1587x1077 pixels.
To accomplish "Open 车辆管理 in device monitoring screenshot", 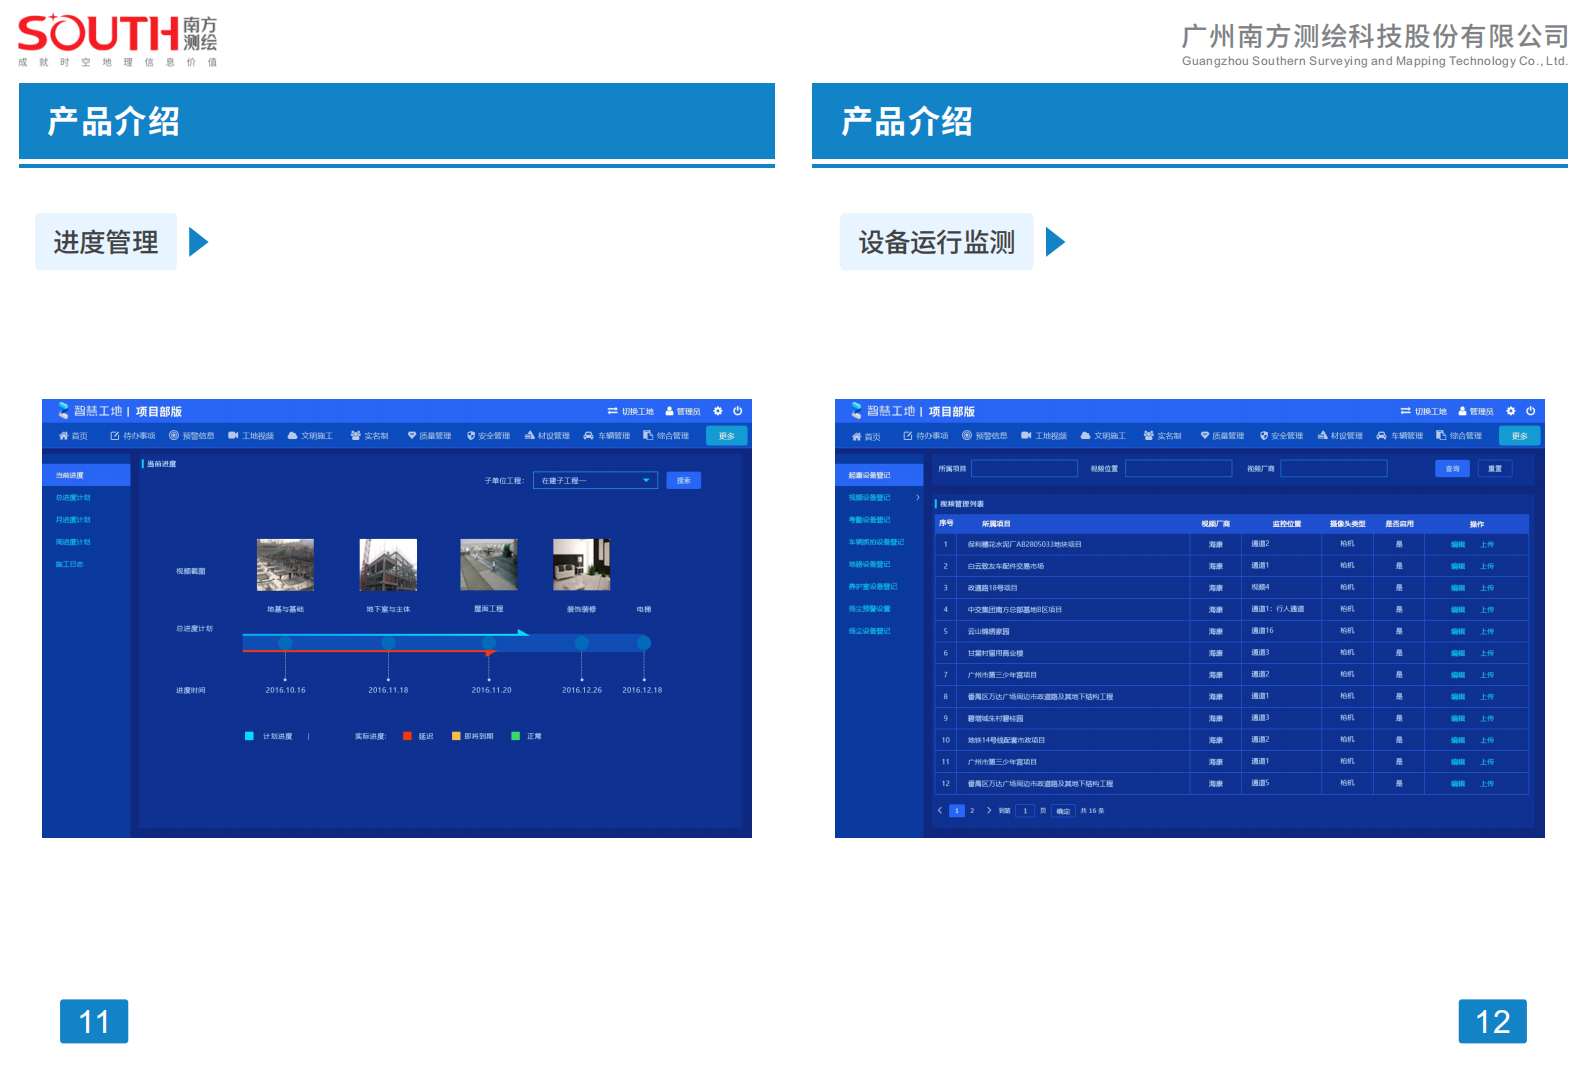I will tap(1400, 436).
